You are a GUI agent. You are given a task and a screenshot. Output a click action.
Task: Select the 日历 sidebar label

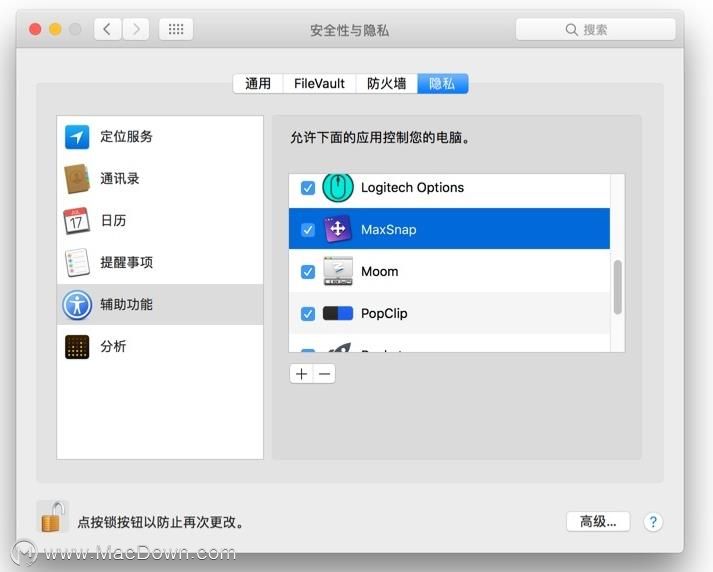click(x=113, y=221)
